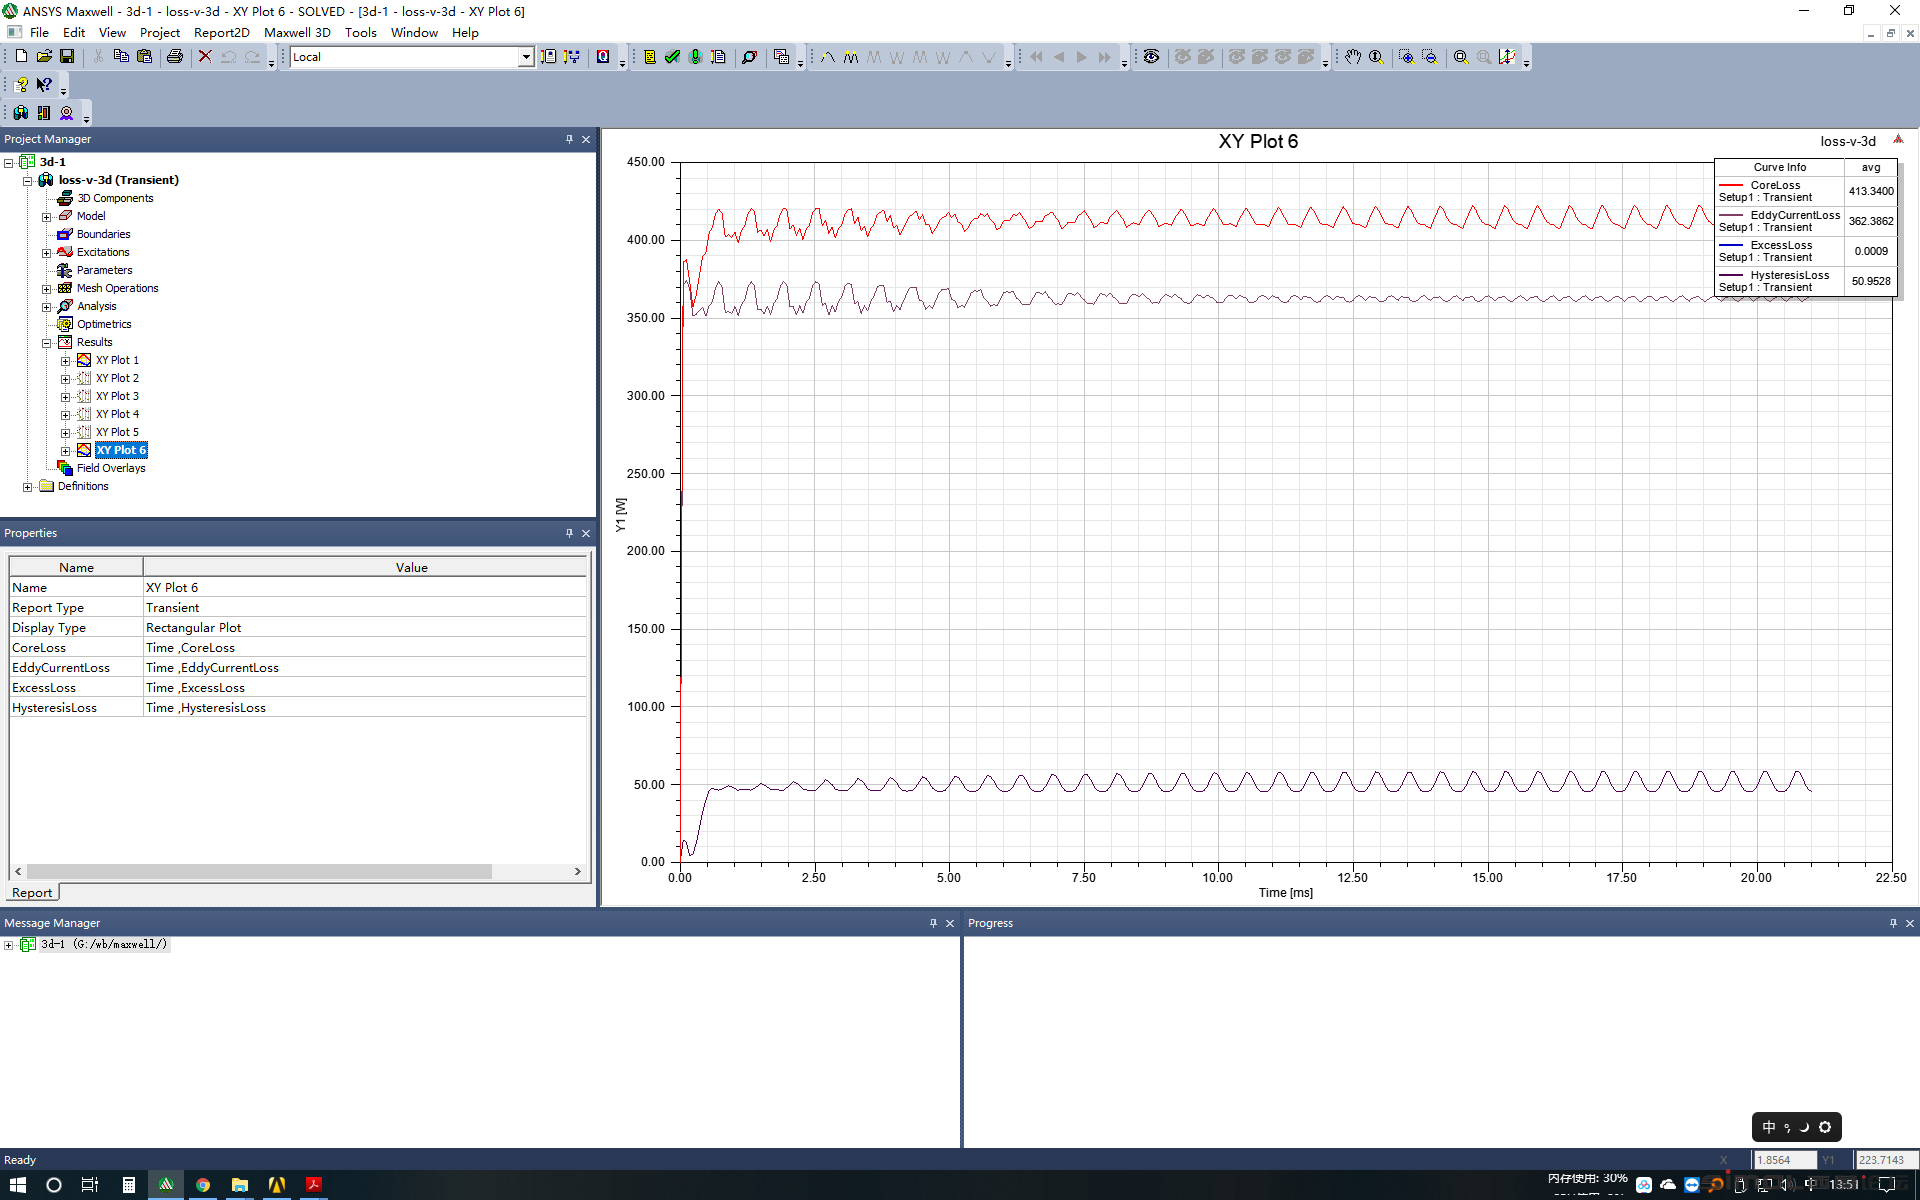
Task: Click the Copy icon in the toolbar
Action: 121,57
